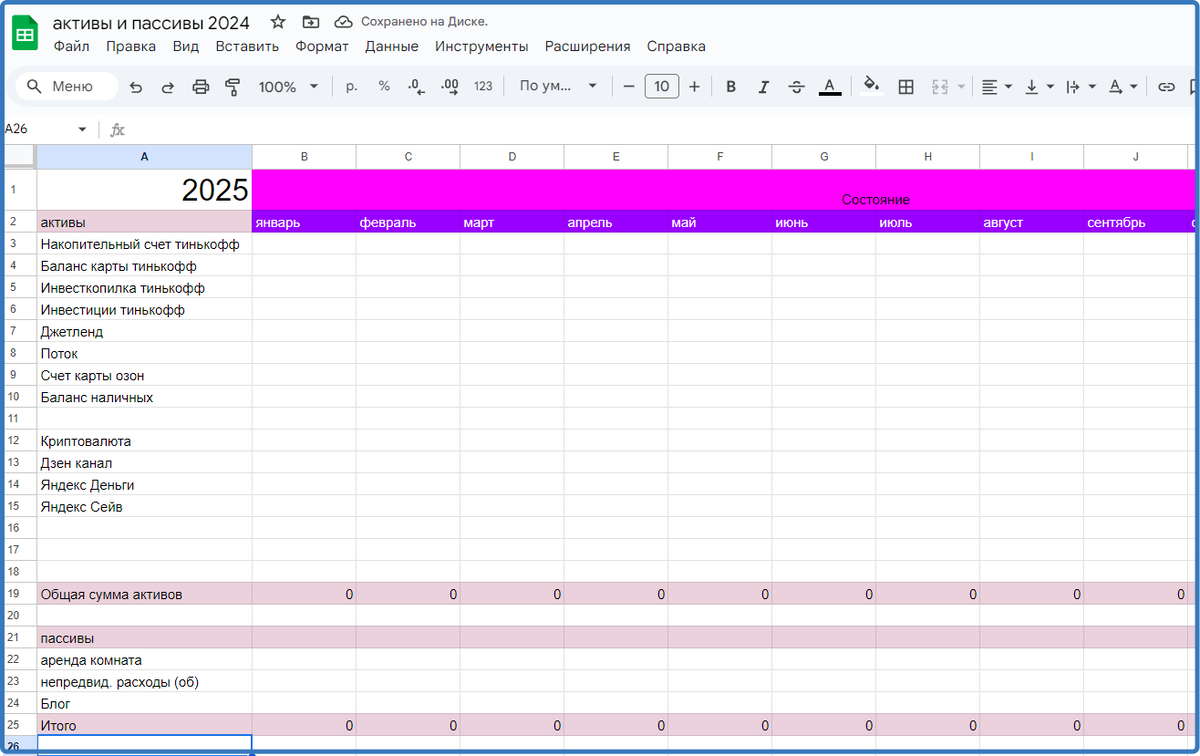The width and height of the screenshot is (1200, 756).
Task: Open the 123 number formats menu
Action: [x=483, y=87]
